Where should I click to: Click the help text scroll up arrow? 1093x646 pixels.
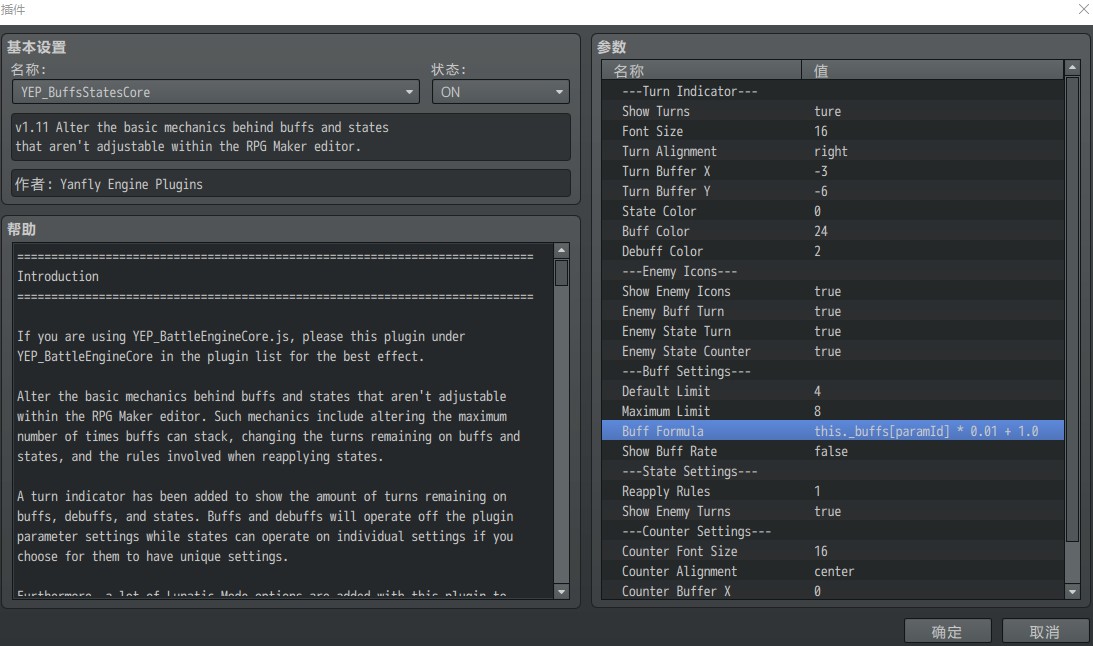point(562,250)
